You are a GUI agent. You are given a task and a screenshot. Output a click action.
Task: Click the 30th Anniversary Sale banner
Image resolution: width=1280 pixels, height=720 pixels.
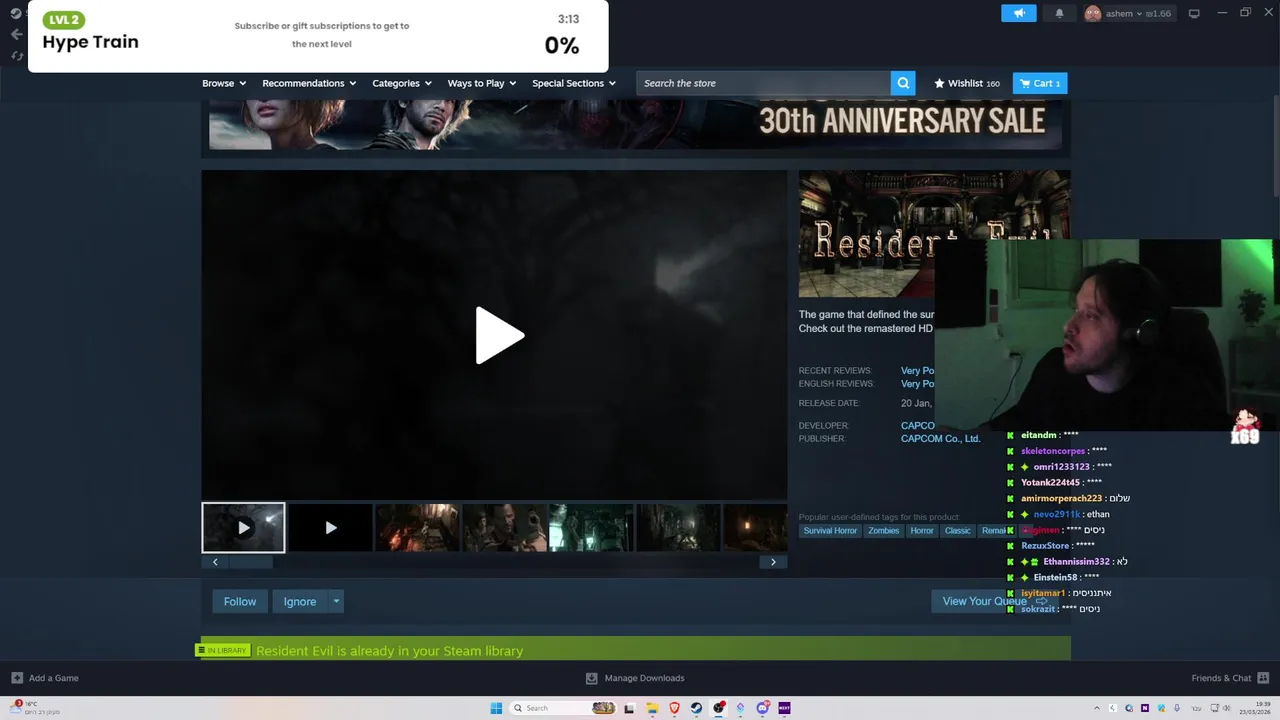[x=635, y=124]
